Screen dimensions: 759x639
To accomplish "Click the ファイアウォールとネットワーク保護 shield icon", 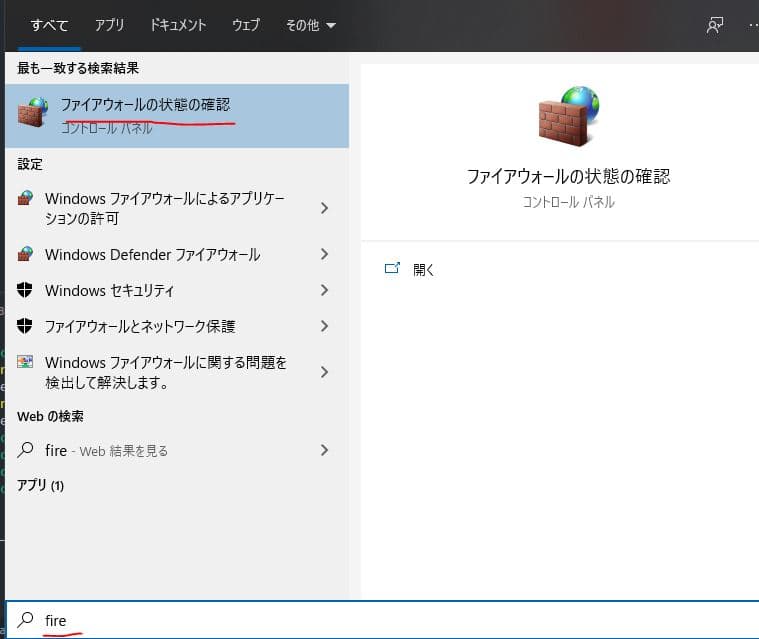I will (x=26, y=327).
